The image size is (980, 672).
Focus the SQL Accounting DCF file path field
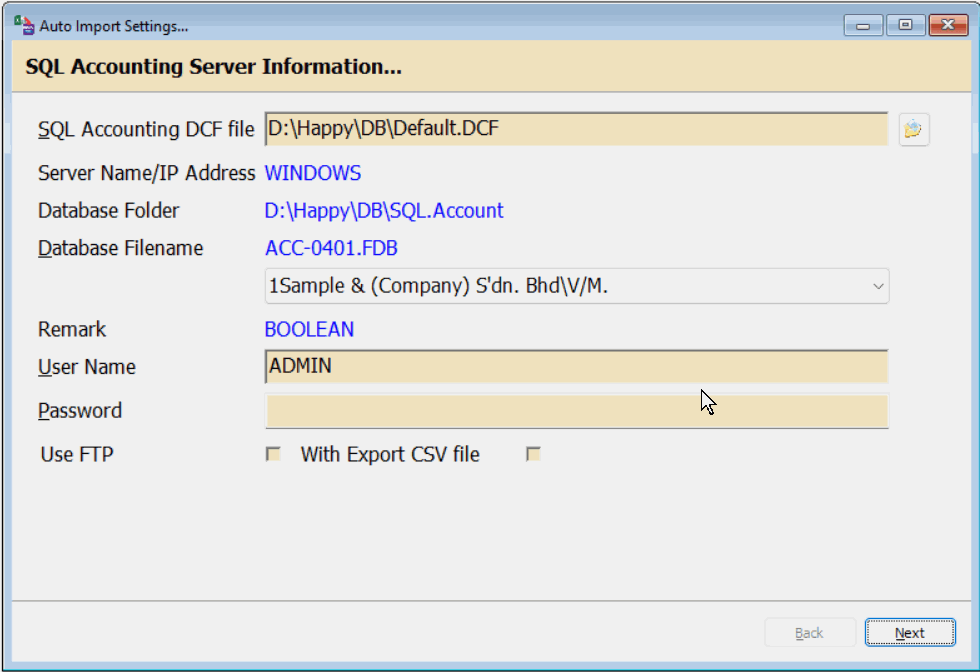pyautogui.click(x=575, y=129)
